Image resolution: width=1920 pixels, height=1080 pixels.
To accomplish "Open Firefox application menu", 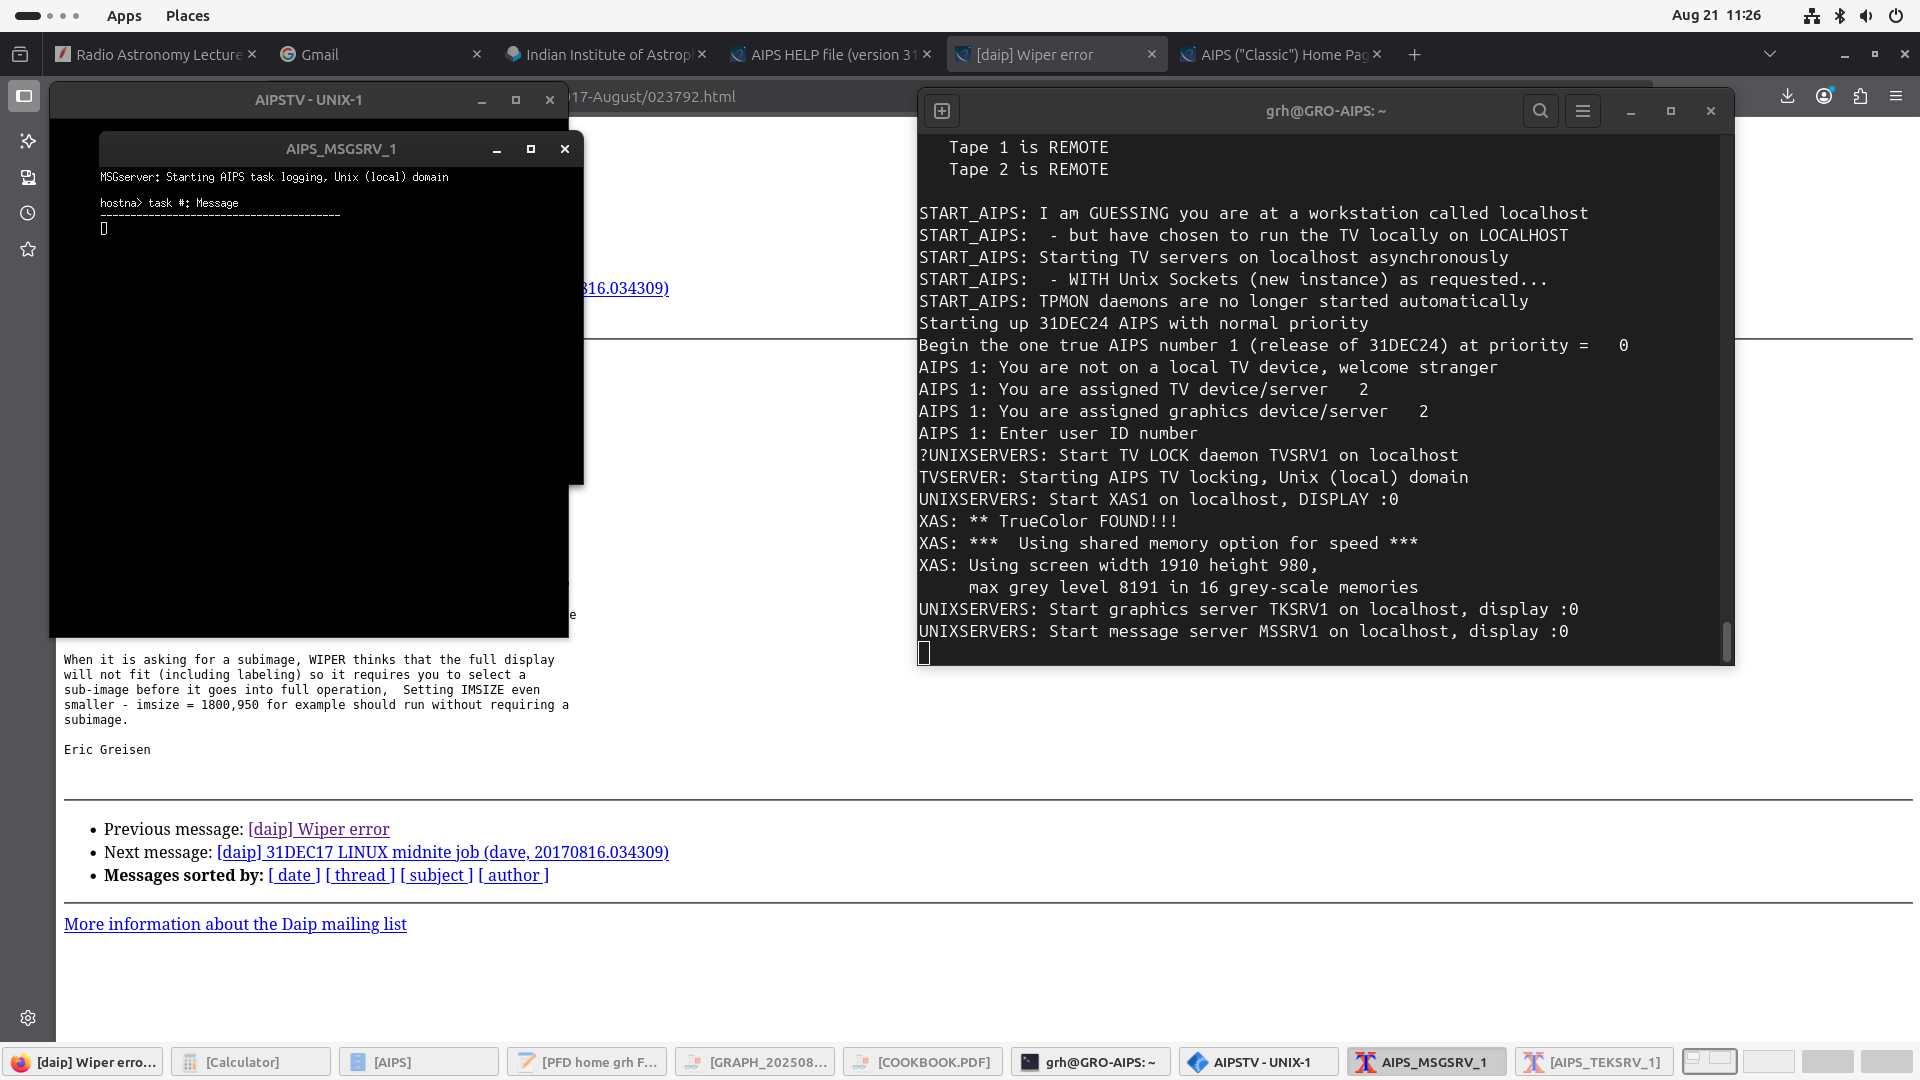I will click(x=1896, y=96).
